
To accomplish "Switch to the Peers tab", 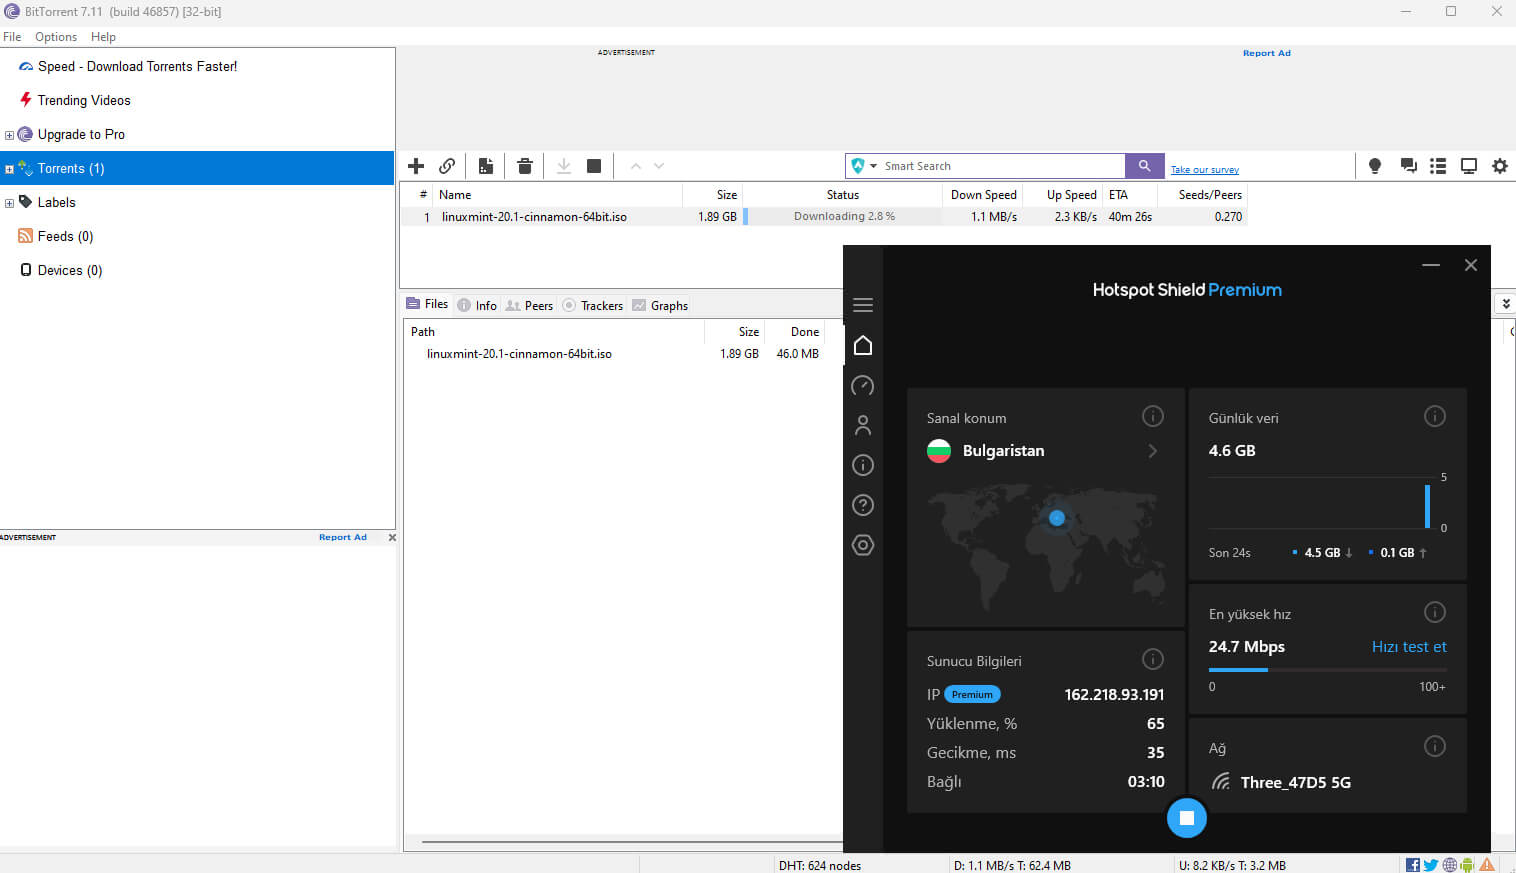I will [x=529, y=306].
